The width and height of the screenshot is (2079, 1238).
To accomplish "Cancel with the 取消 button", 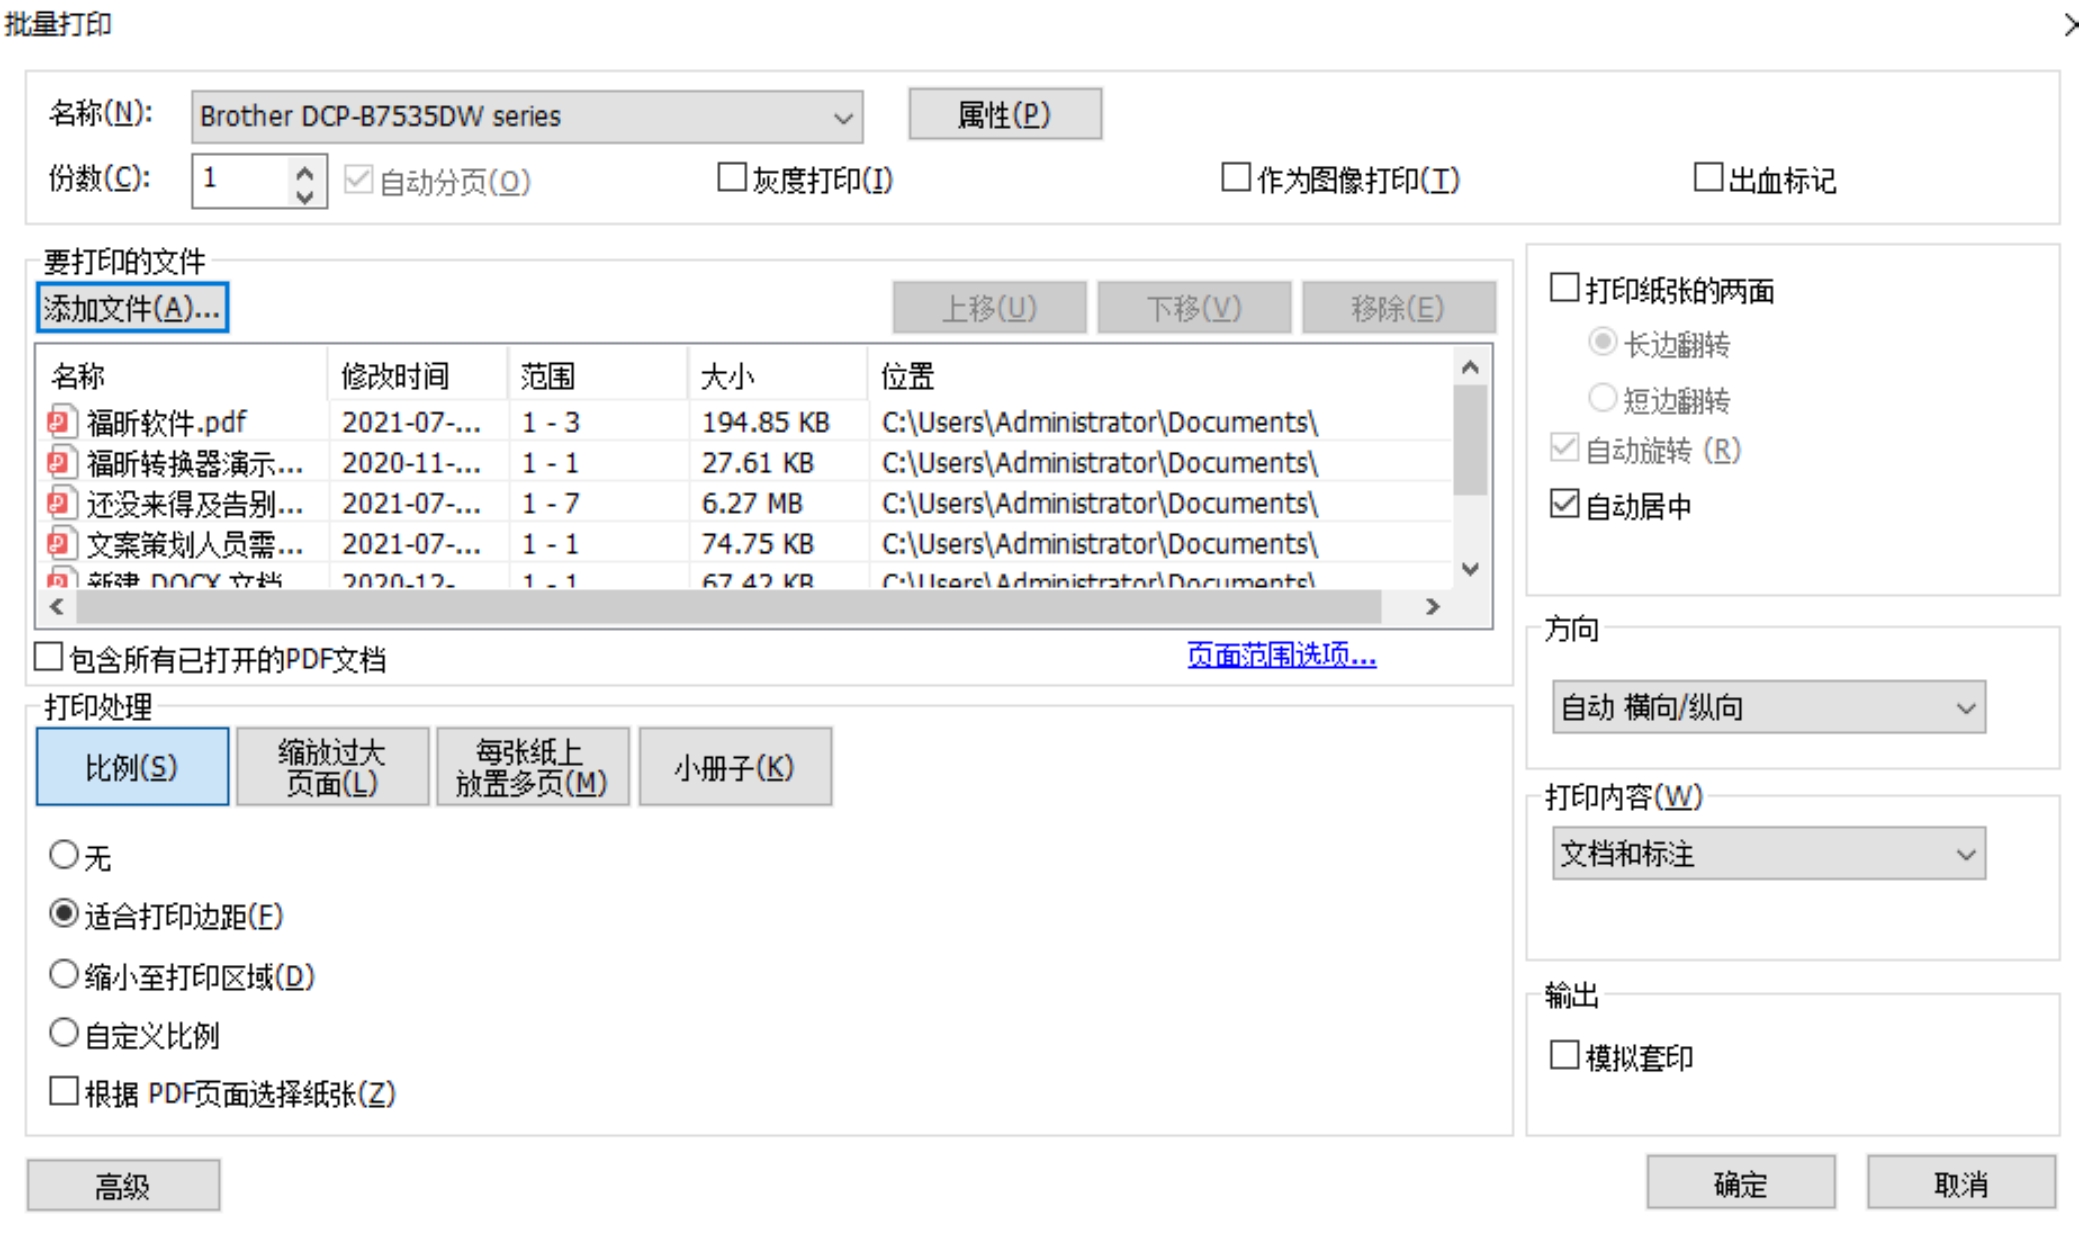I will pyautogui.click(x=1961, y=1183).
